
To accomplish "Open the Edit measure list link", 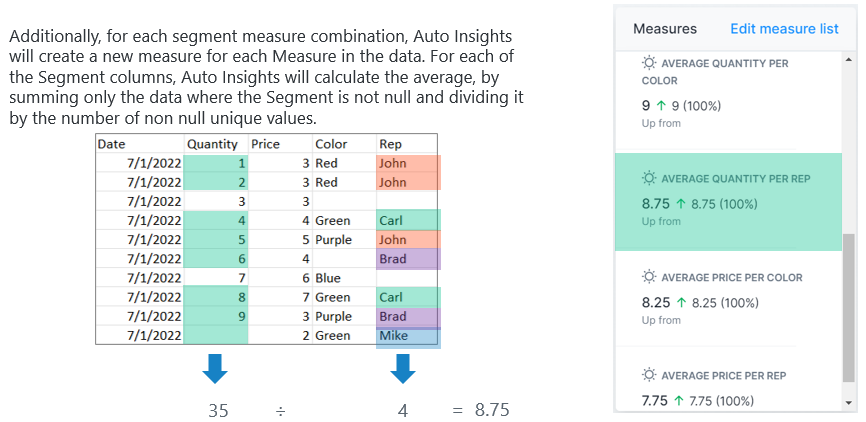I will coord(784,29).
